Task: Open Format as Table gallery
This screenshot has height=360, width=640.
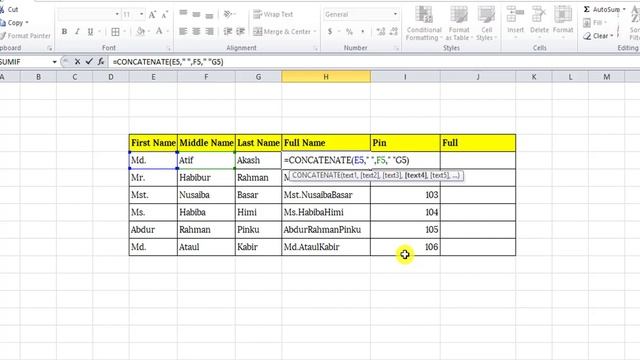Action: (459, 23)
